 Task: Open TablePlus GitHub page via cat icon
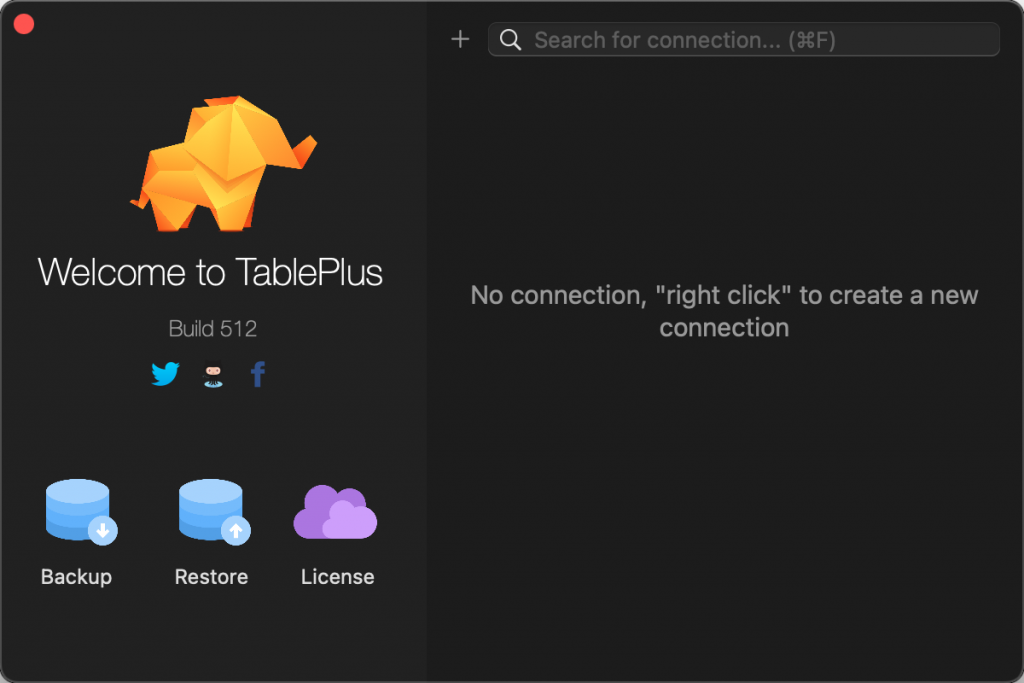click(x=211, y=373)
